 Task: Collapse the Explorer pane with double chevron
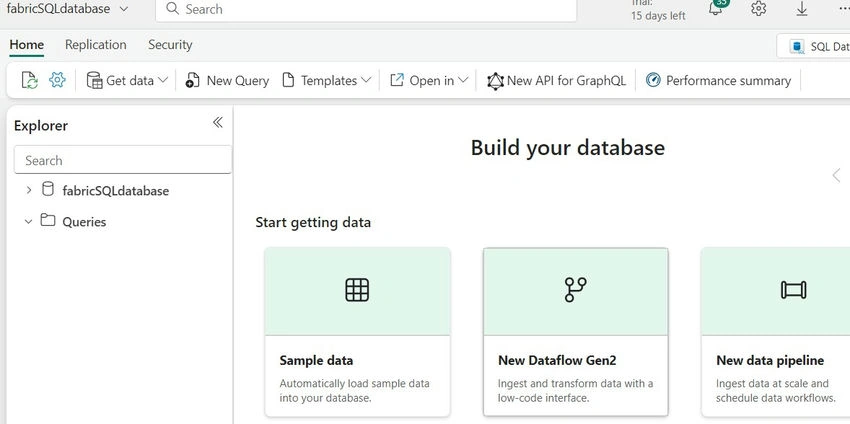click(x=217, y=123)
